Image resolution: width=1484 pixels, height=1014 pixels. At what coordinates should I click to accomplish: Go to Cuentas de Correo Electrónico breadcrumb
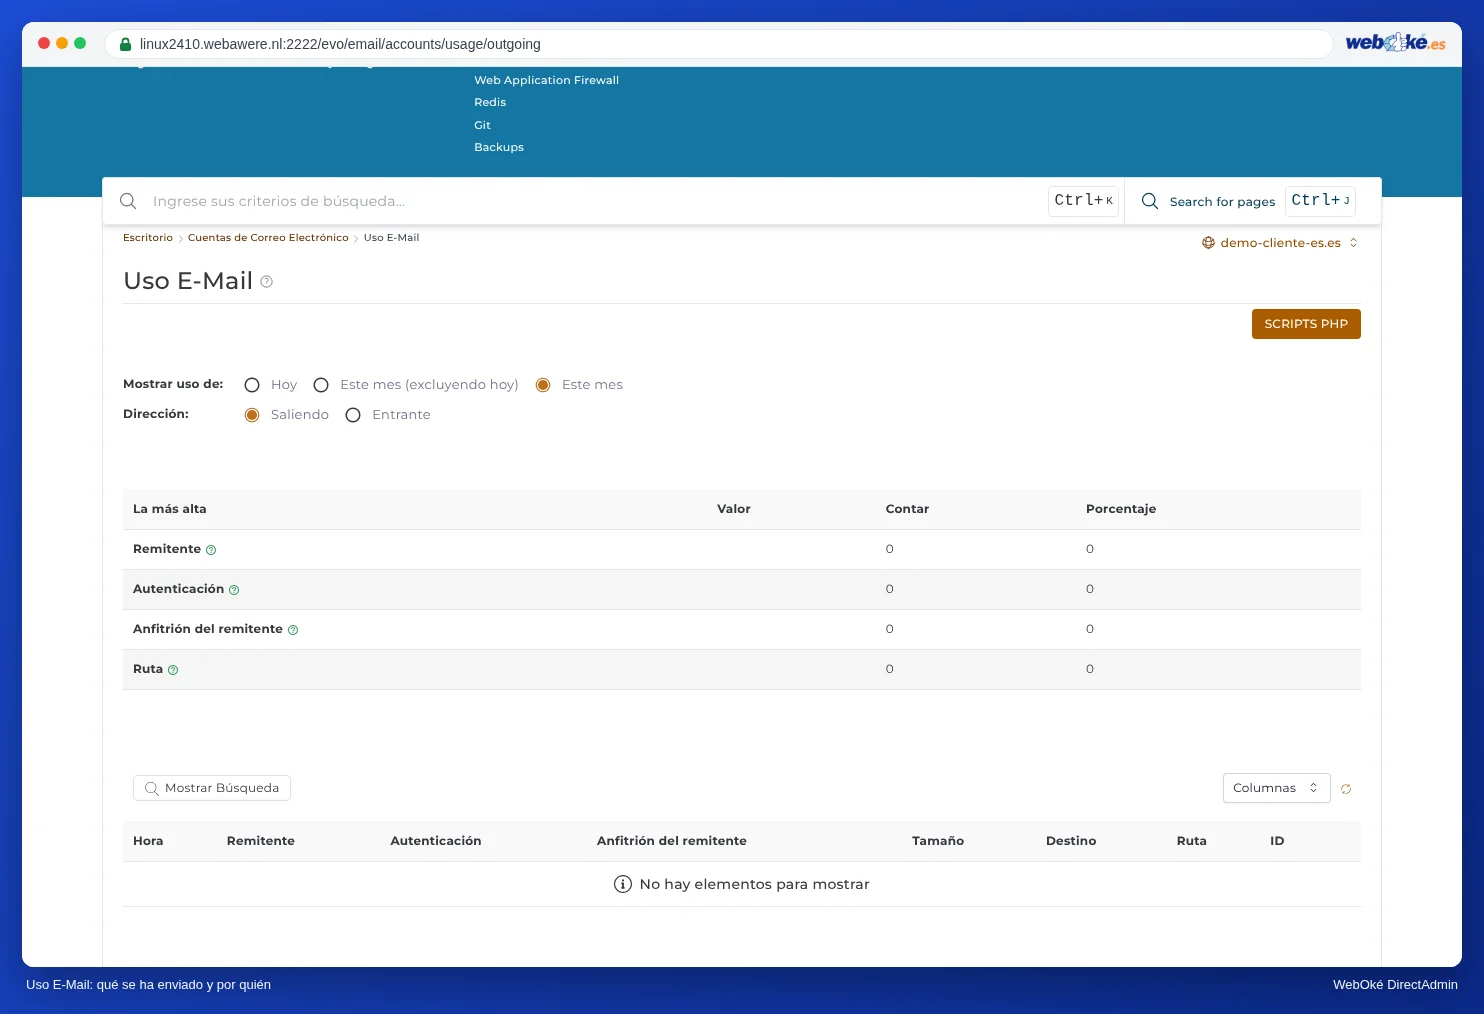tap(268, 238)
